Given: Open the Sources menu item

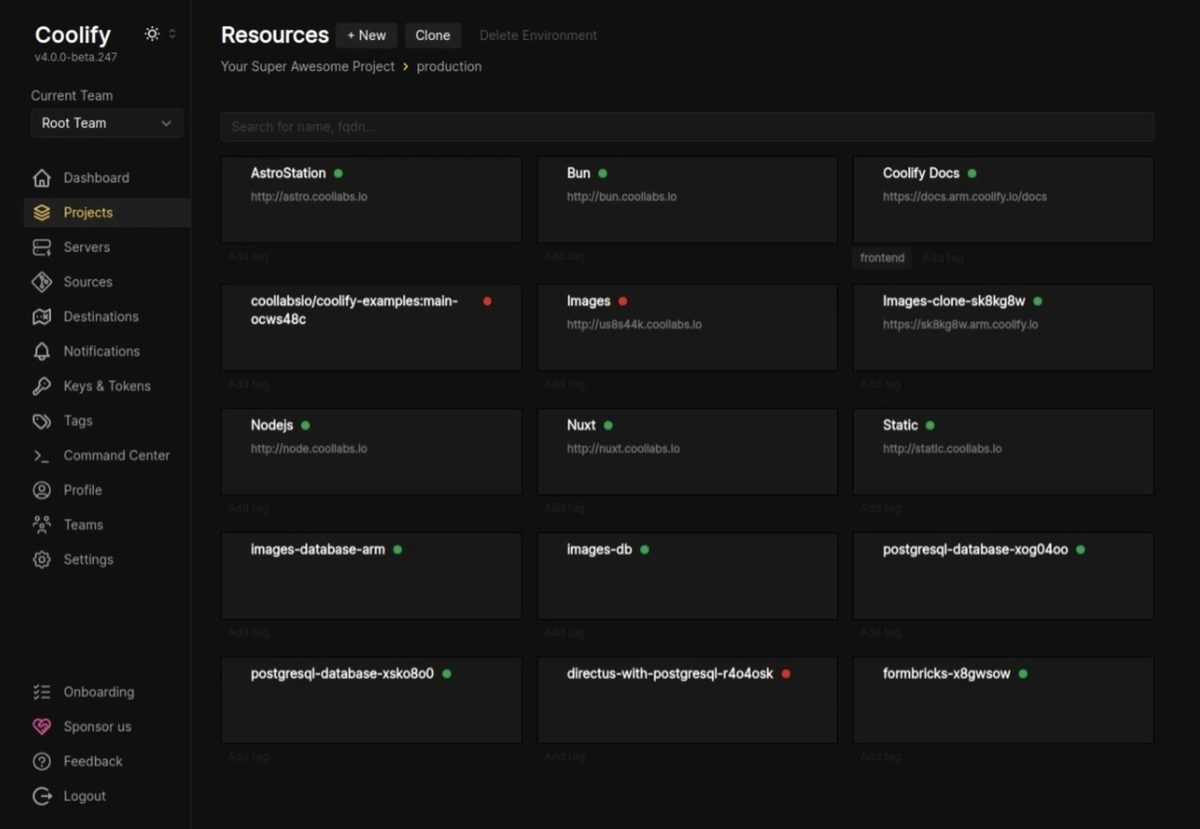Looking at the screenshot, I should pyautogui.click(x=107, y=282).
